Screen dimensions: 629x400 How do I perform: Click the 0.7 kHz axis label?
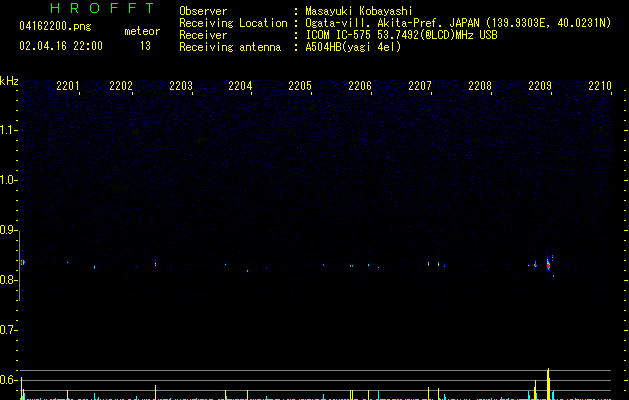click(8, 330)
